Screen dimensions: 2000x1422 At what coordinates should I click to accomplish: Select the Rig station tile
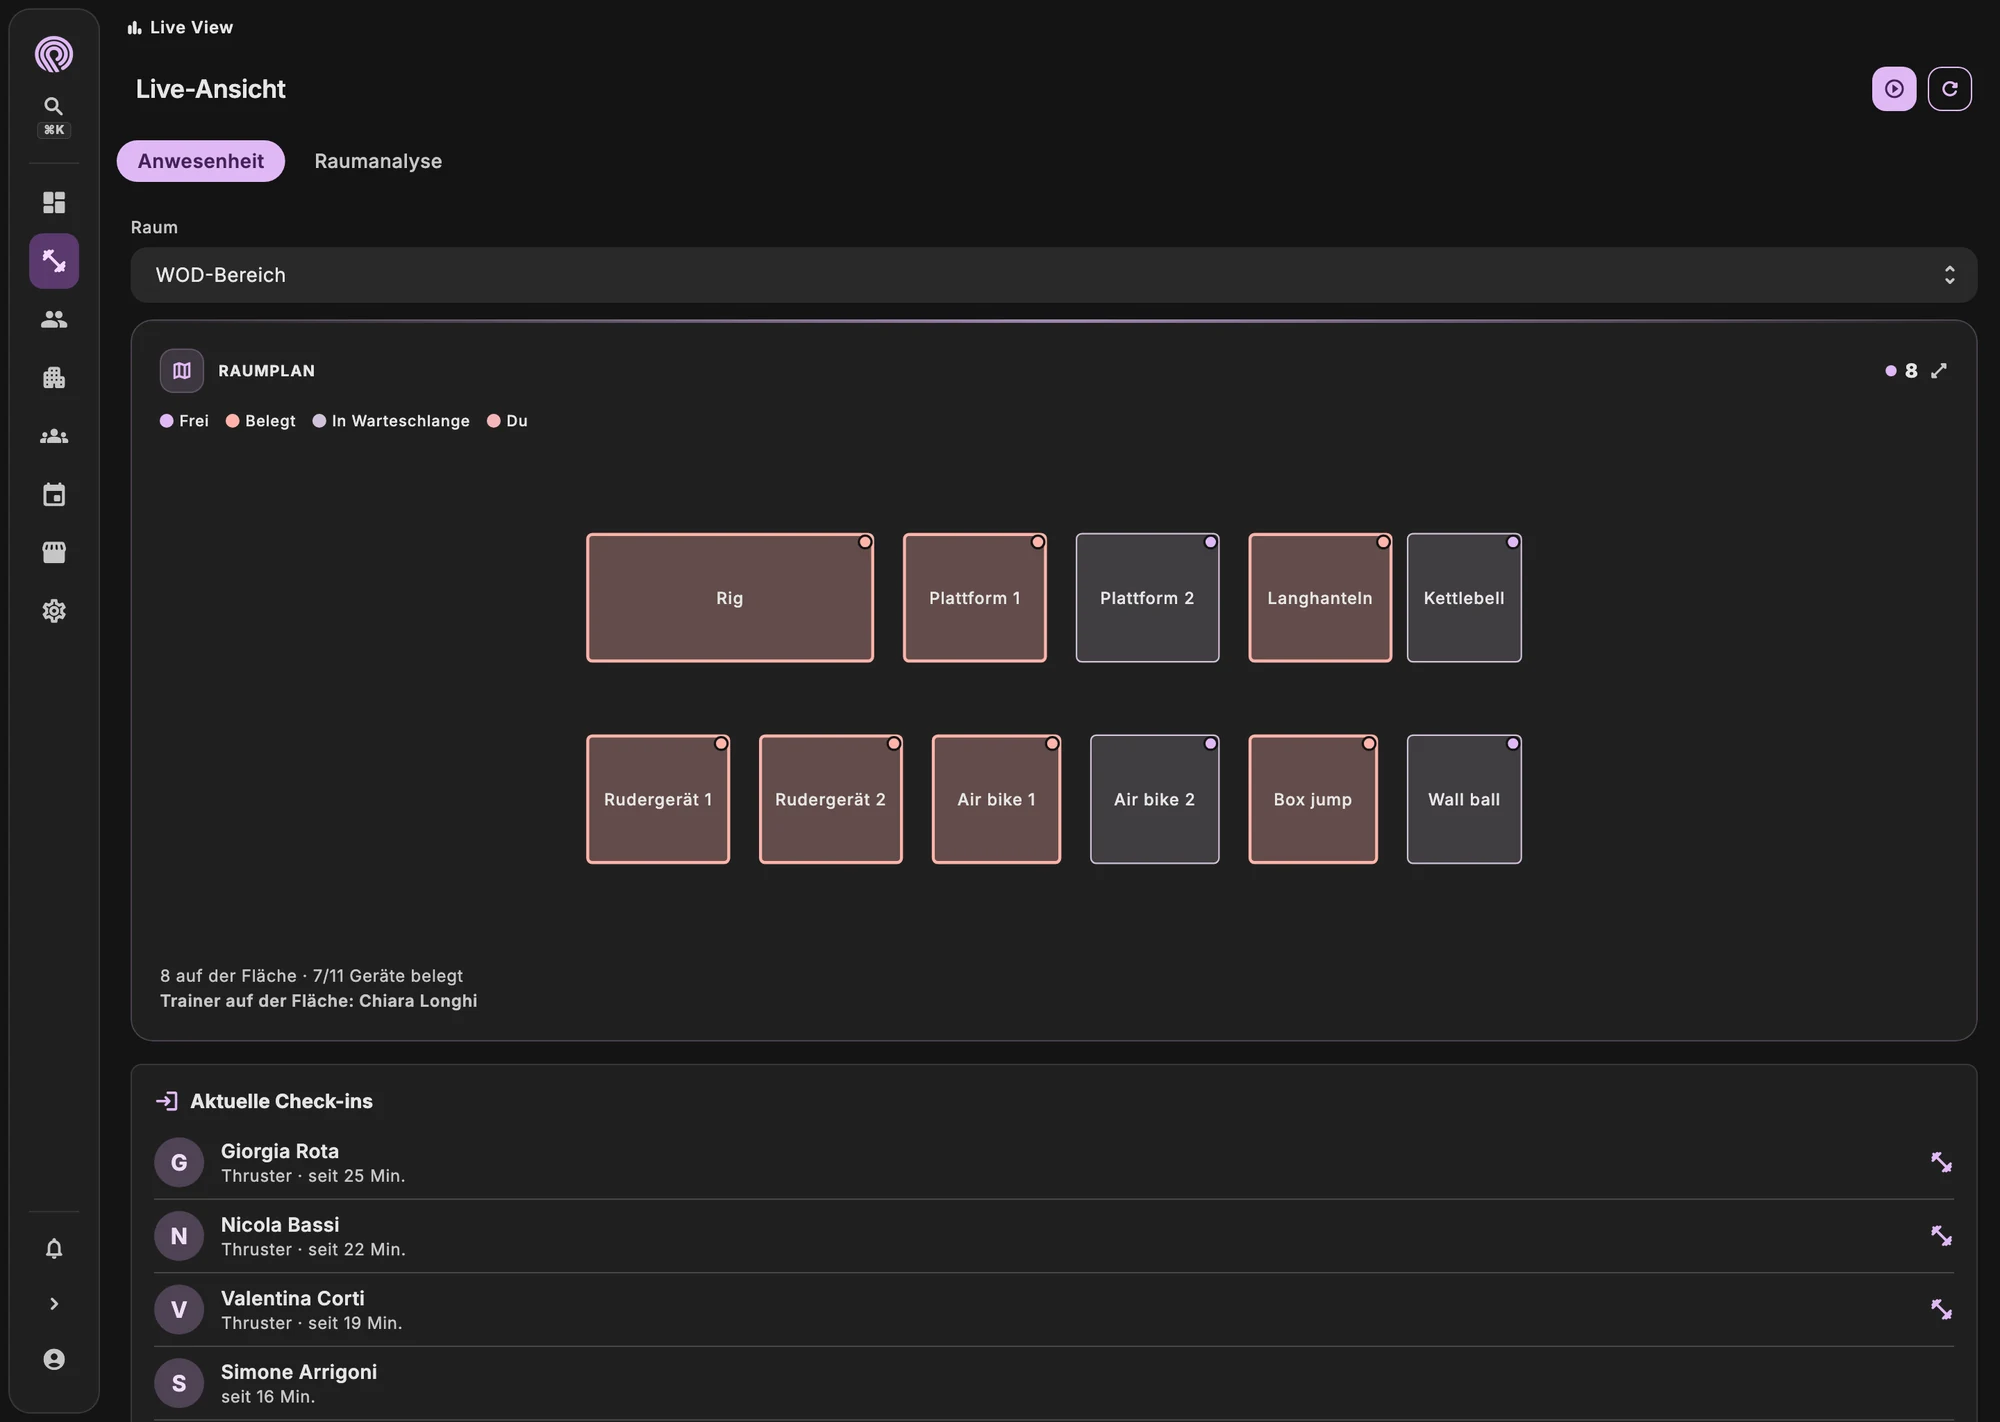click(730, 598)
